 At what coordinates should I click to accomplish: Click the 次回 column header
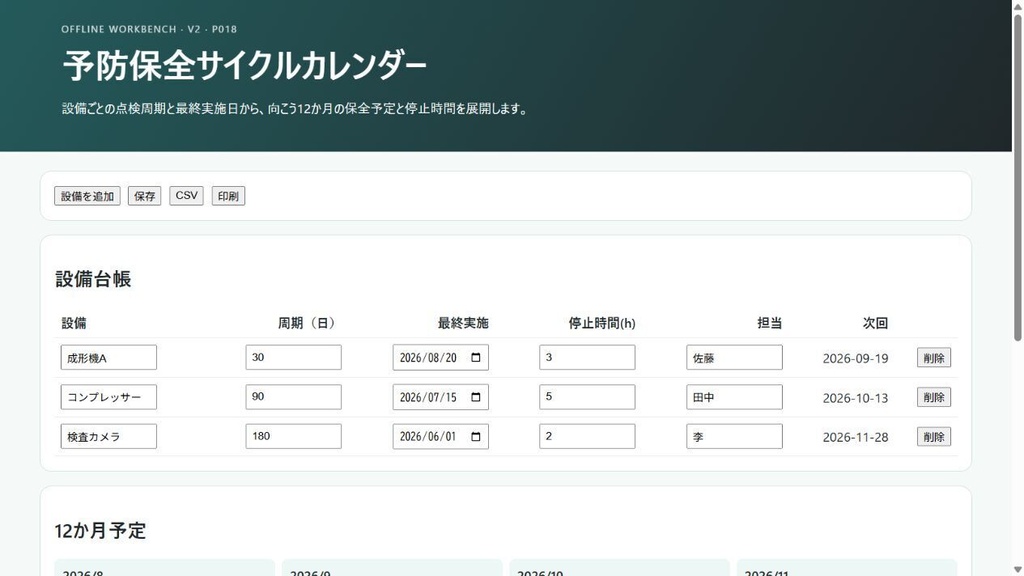point(875,323)
